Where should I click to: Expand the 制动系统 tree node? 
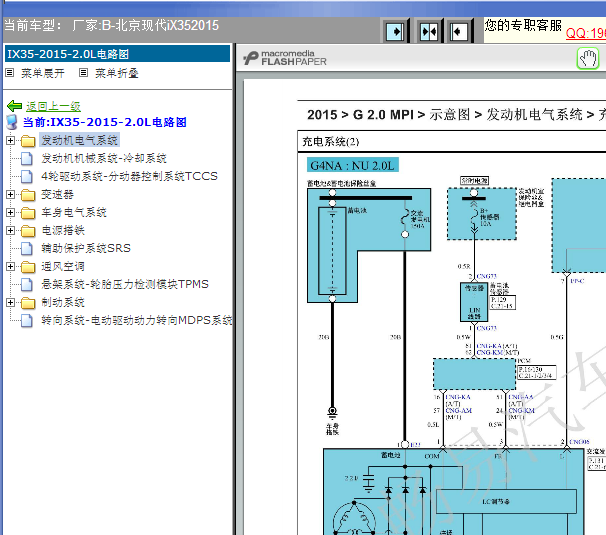click(x=10, y=302)
